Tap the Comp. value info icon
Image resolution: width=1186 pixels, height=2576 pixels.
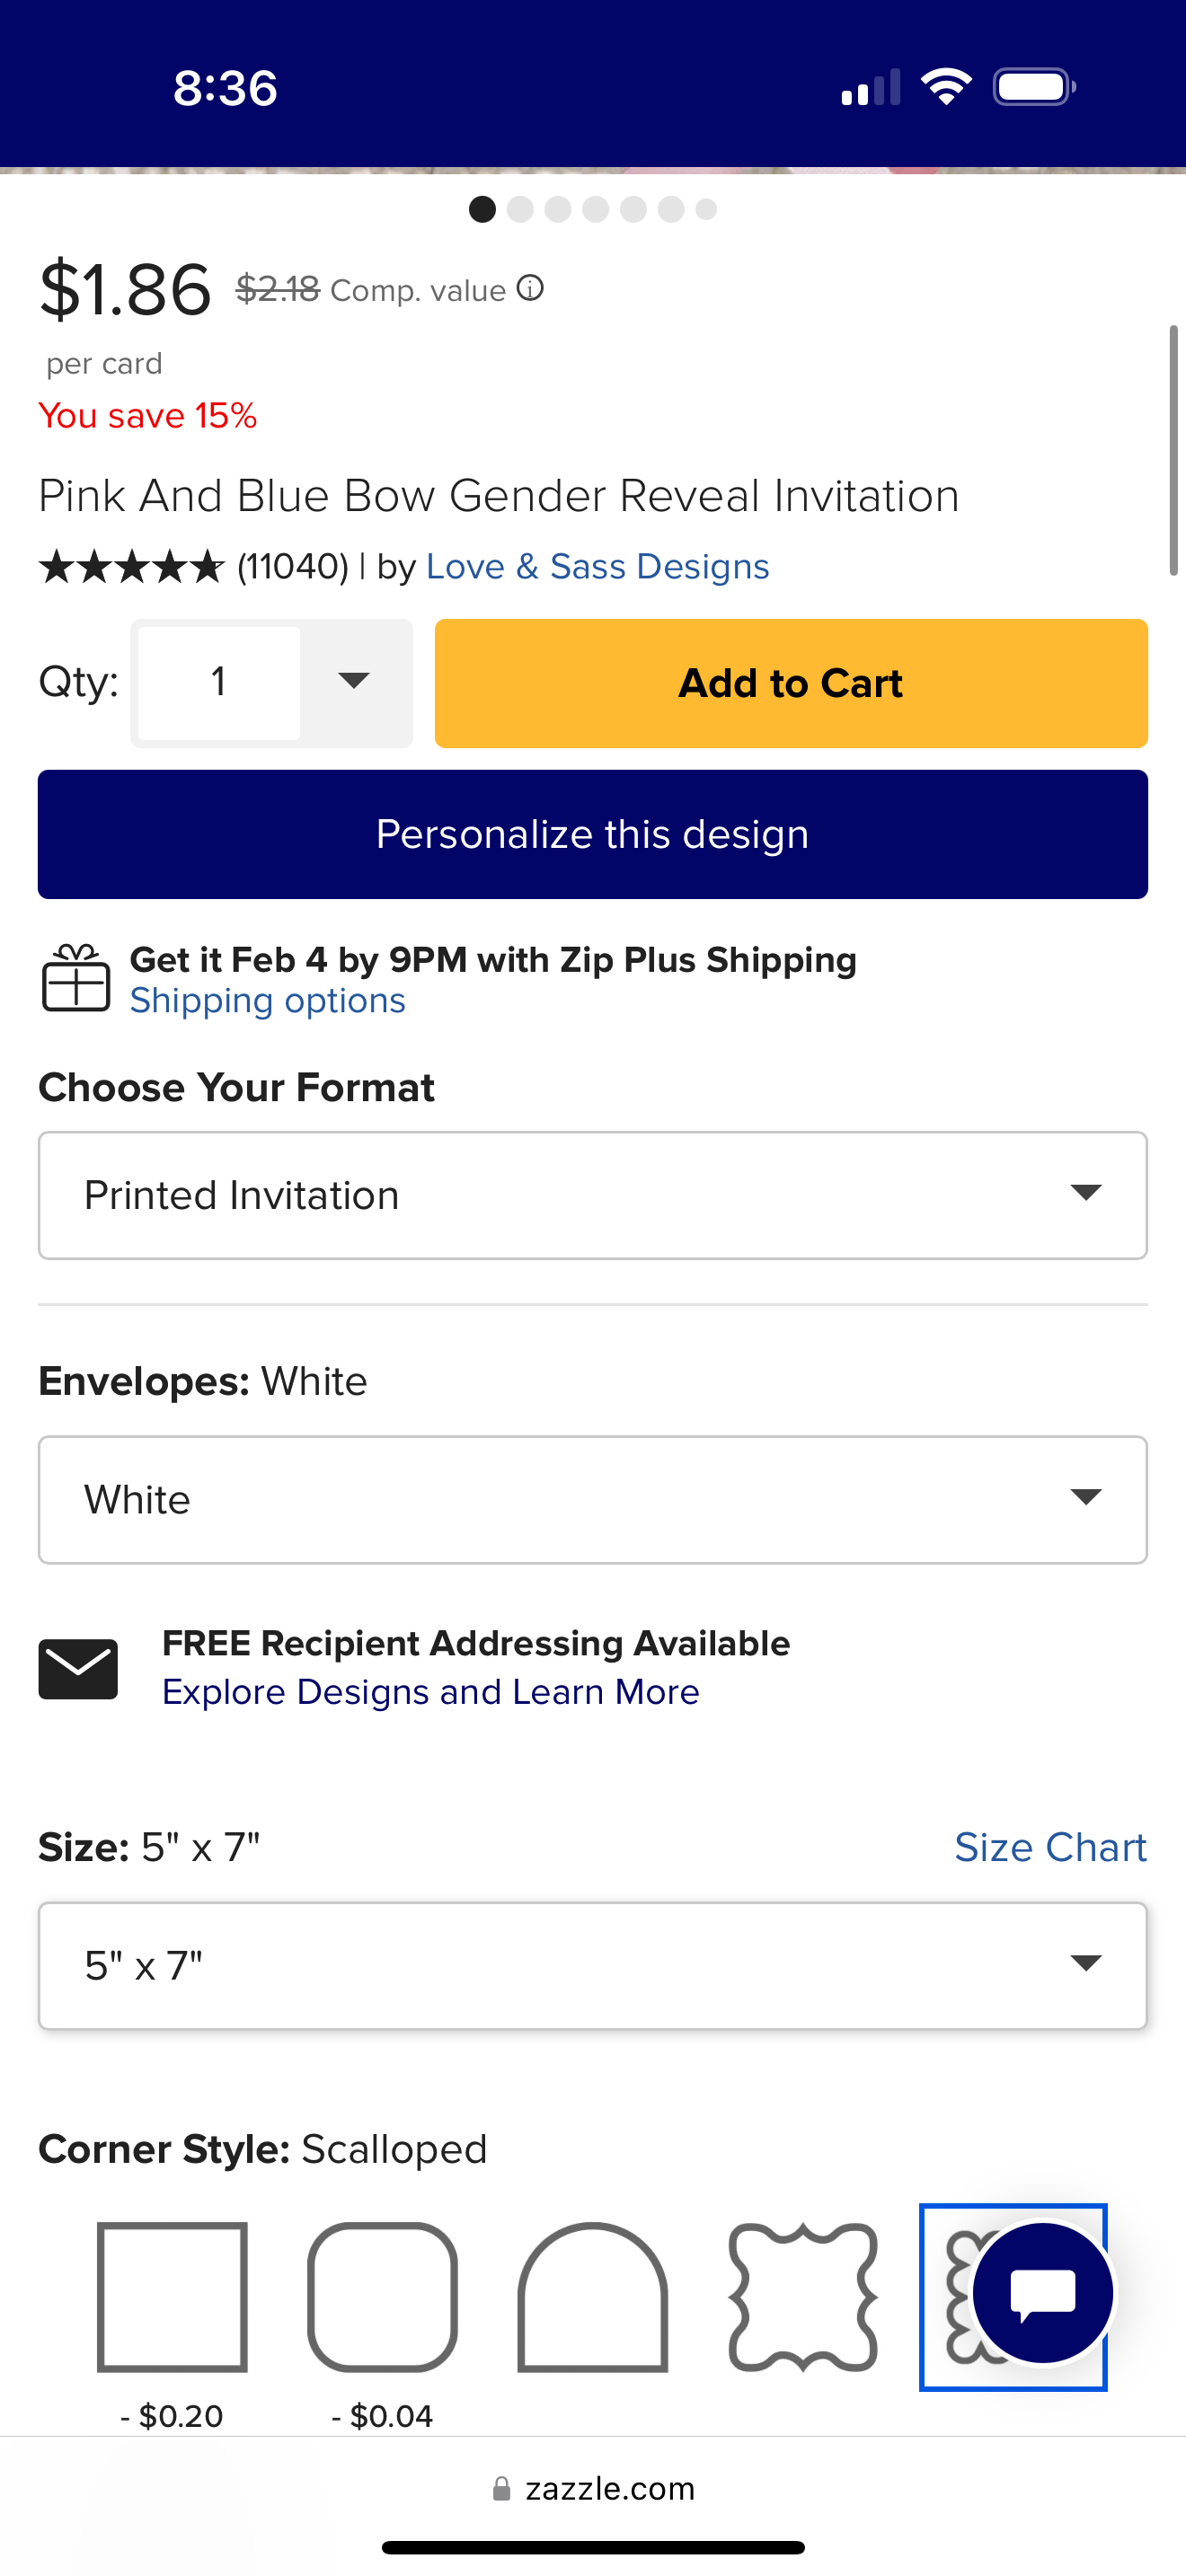pos(530,289)
